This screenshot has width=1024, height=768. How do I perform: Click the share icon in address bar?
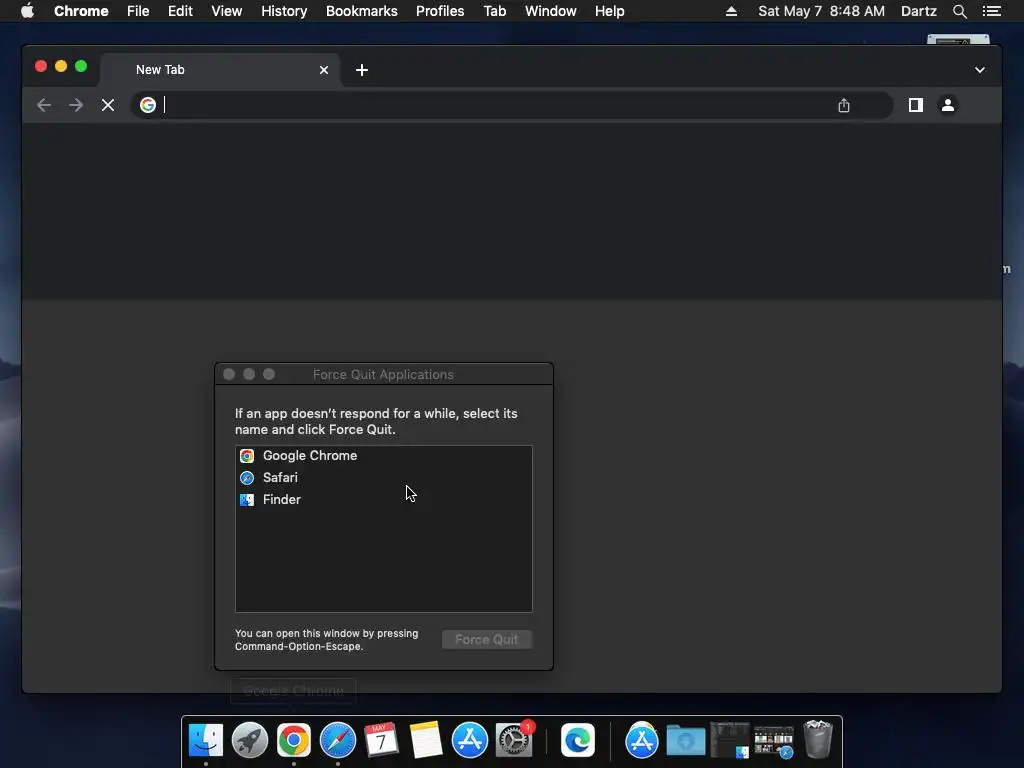844,105
